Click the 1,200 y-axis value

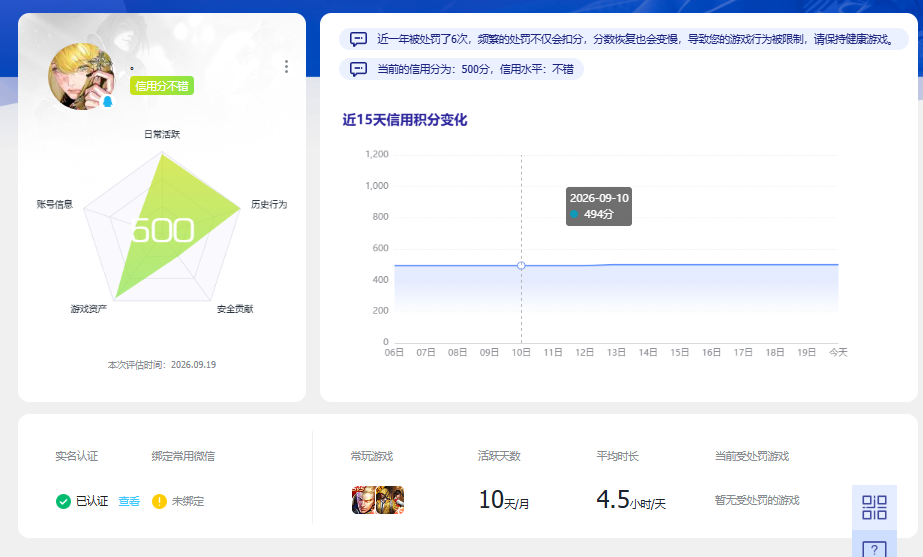[377, 154]
